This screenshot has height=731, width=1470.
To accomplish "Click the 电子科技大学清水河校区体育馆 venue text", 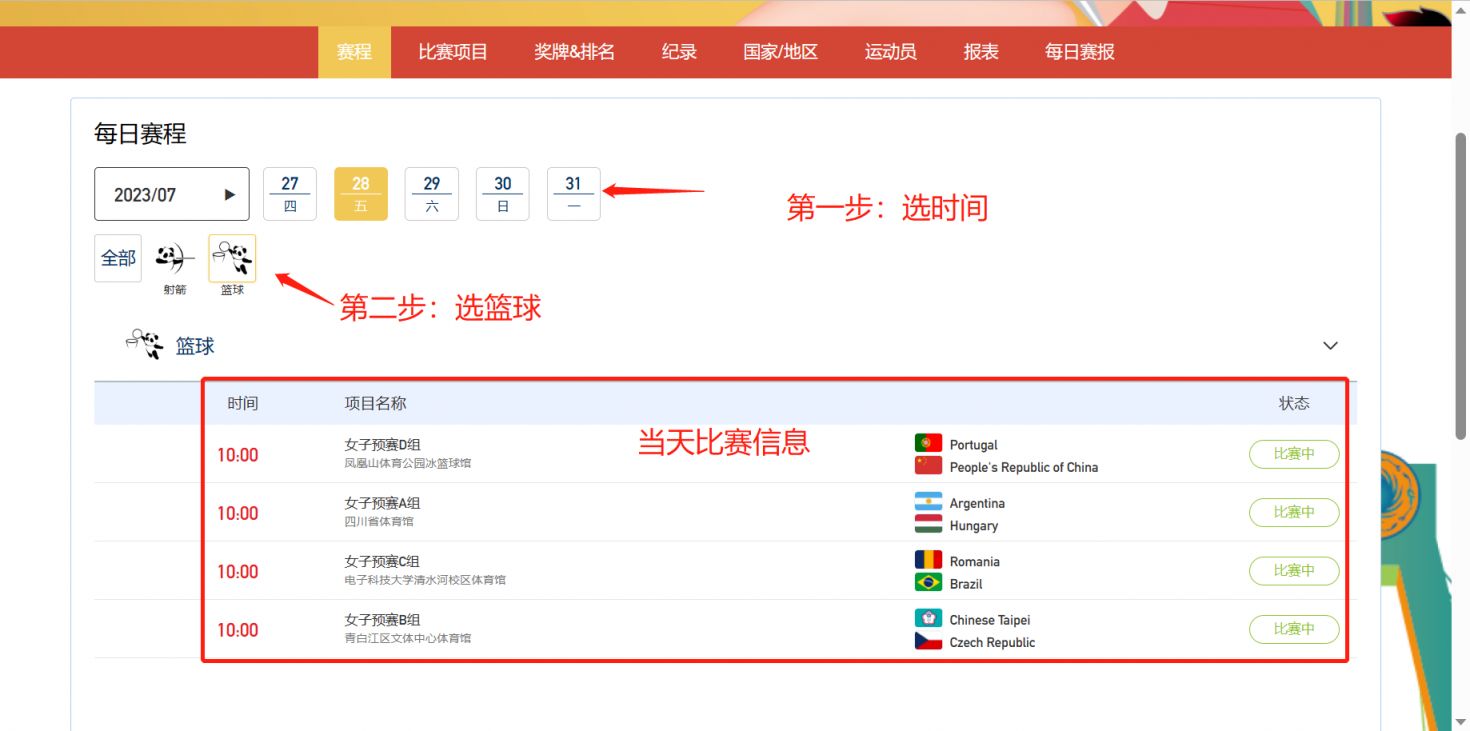I will 425,580.
